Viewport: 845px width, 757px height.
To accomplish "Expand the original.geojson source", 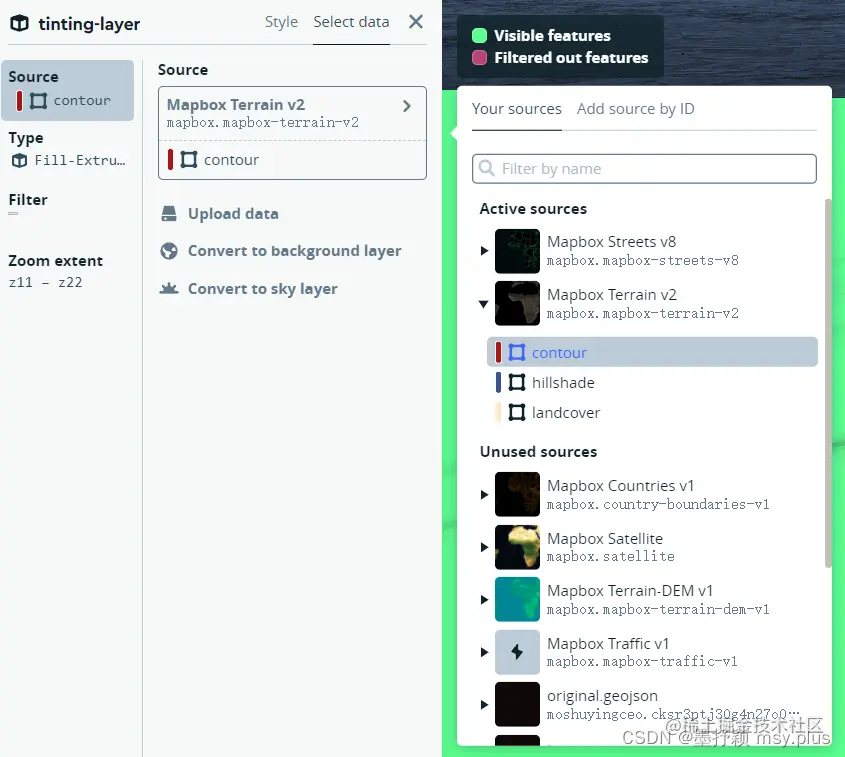I will [484, 705].
